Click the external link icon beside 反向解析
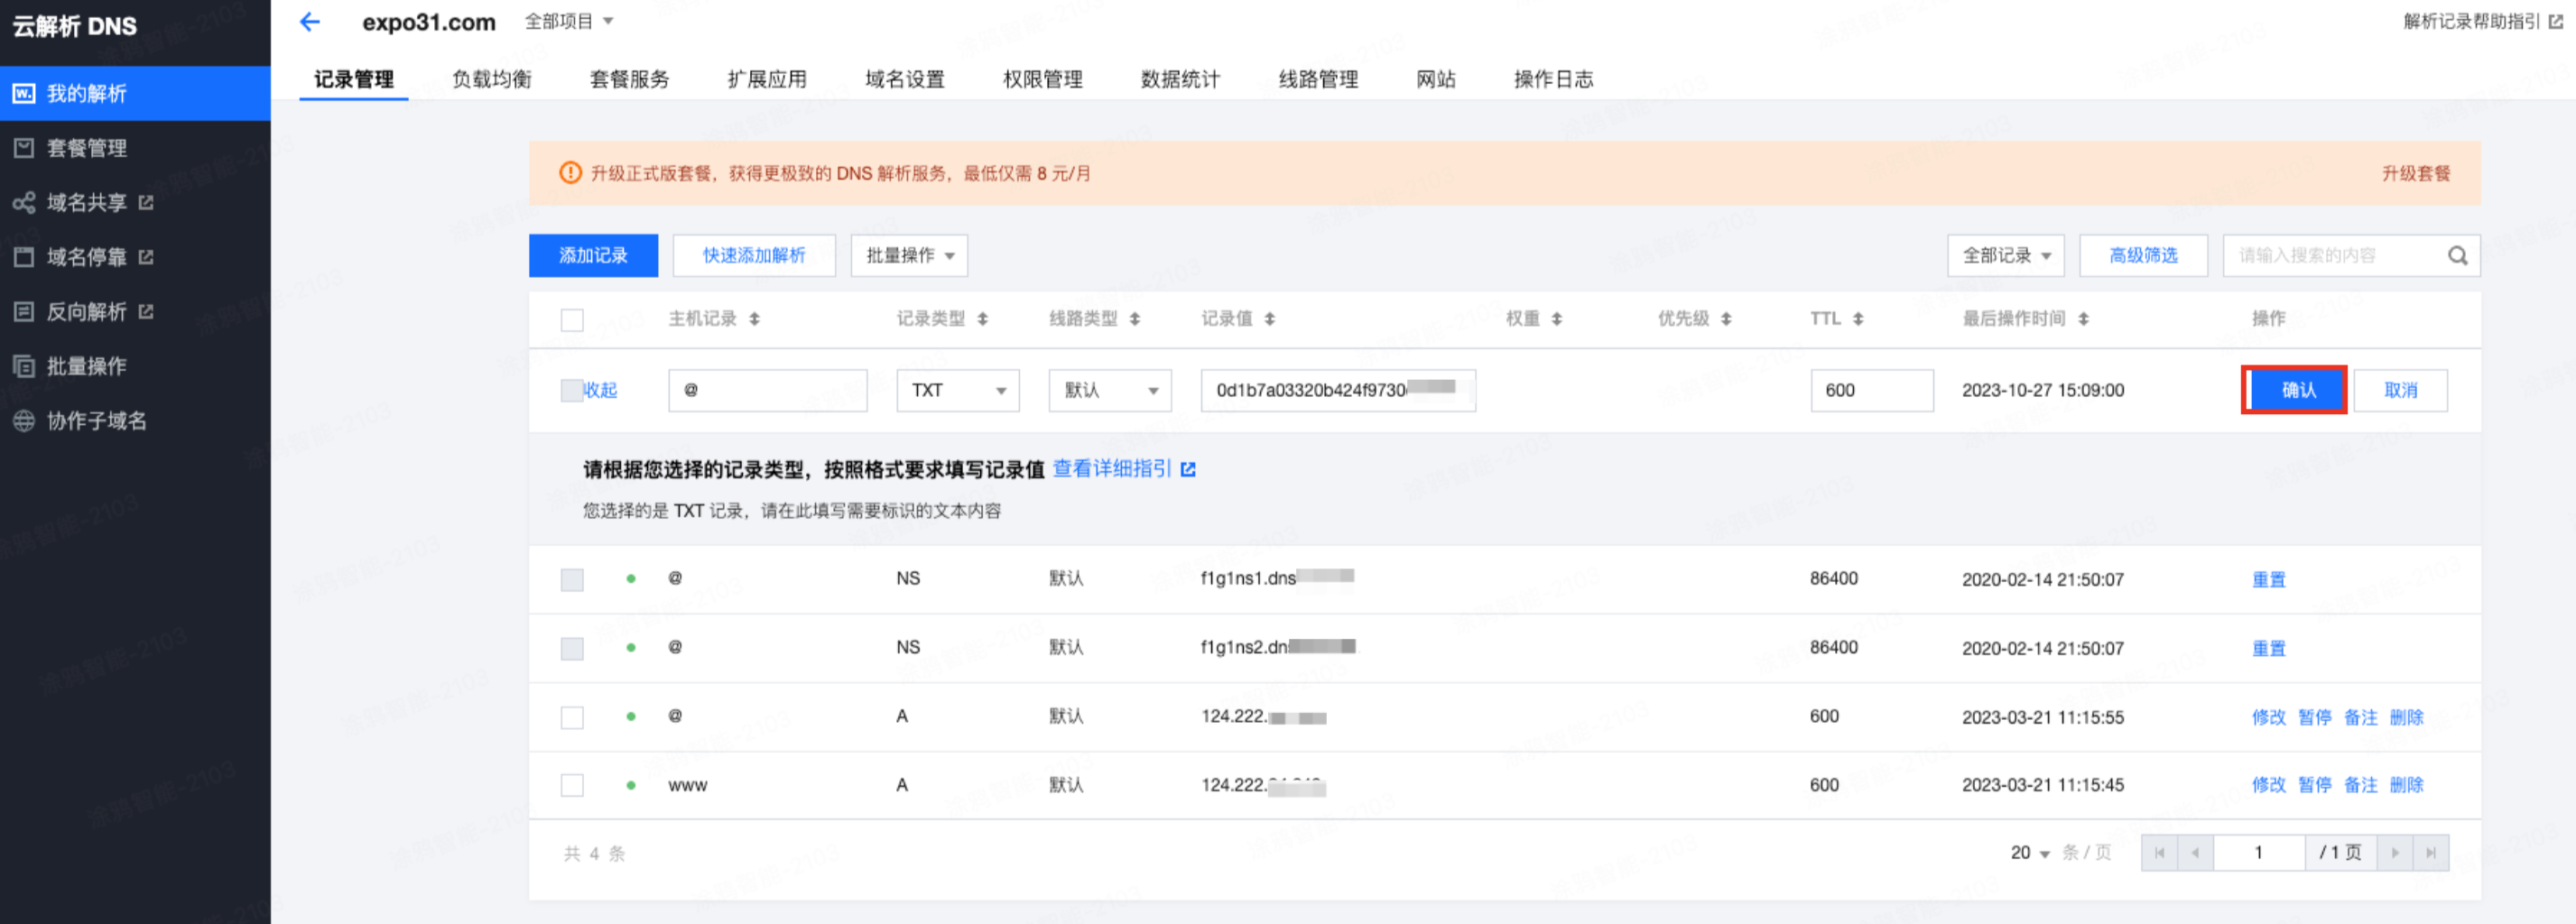The height and width of the screenshot is (924, 2576). [146, 311]
